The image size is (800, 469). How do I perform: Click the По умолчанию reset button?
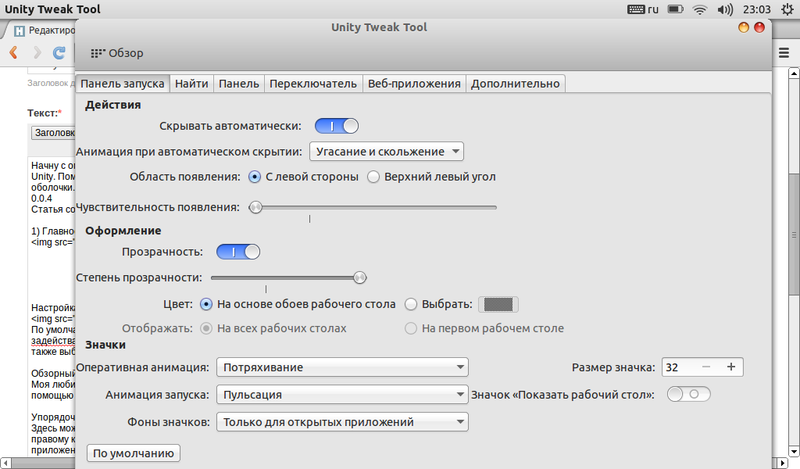[x=133, y=453]
